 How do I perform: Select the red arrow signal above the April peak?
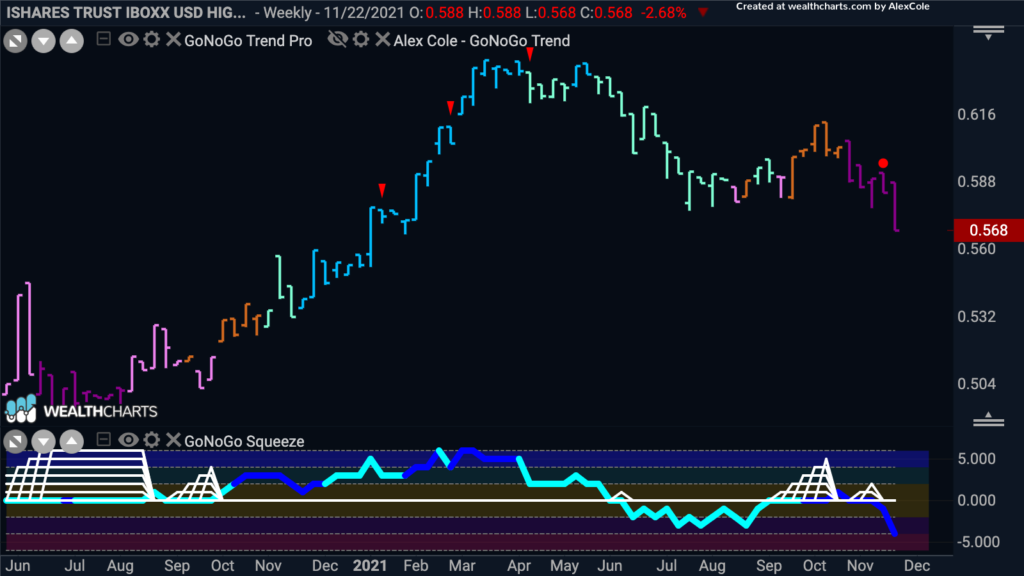pyautogui.click(x=530, y=54)
